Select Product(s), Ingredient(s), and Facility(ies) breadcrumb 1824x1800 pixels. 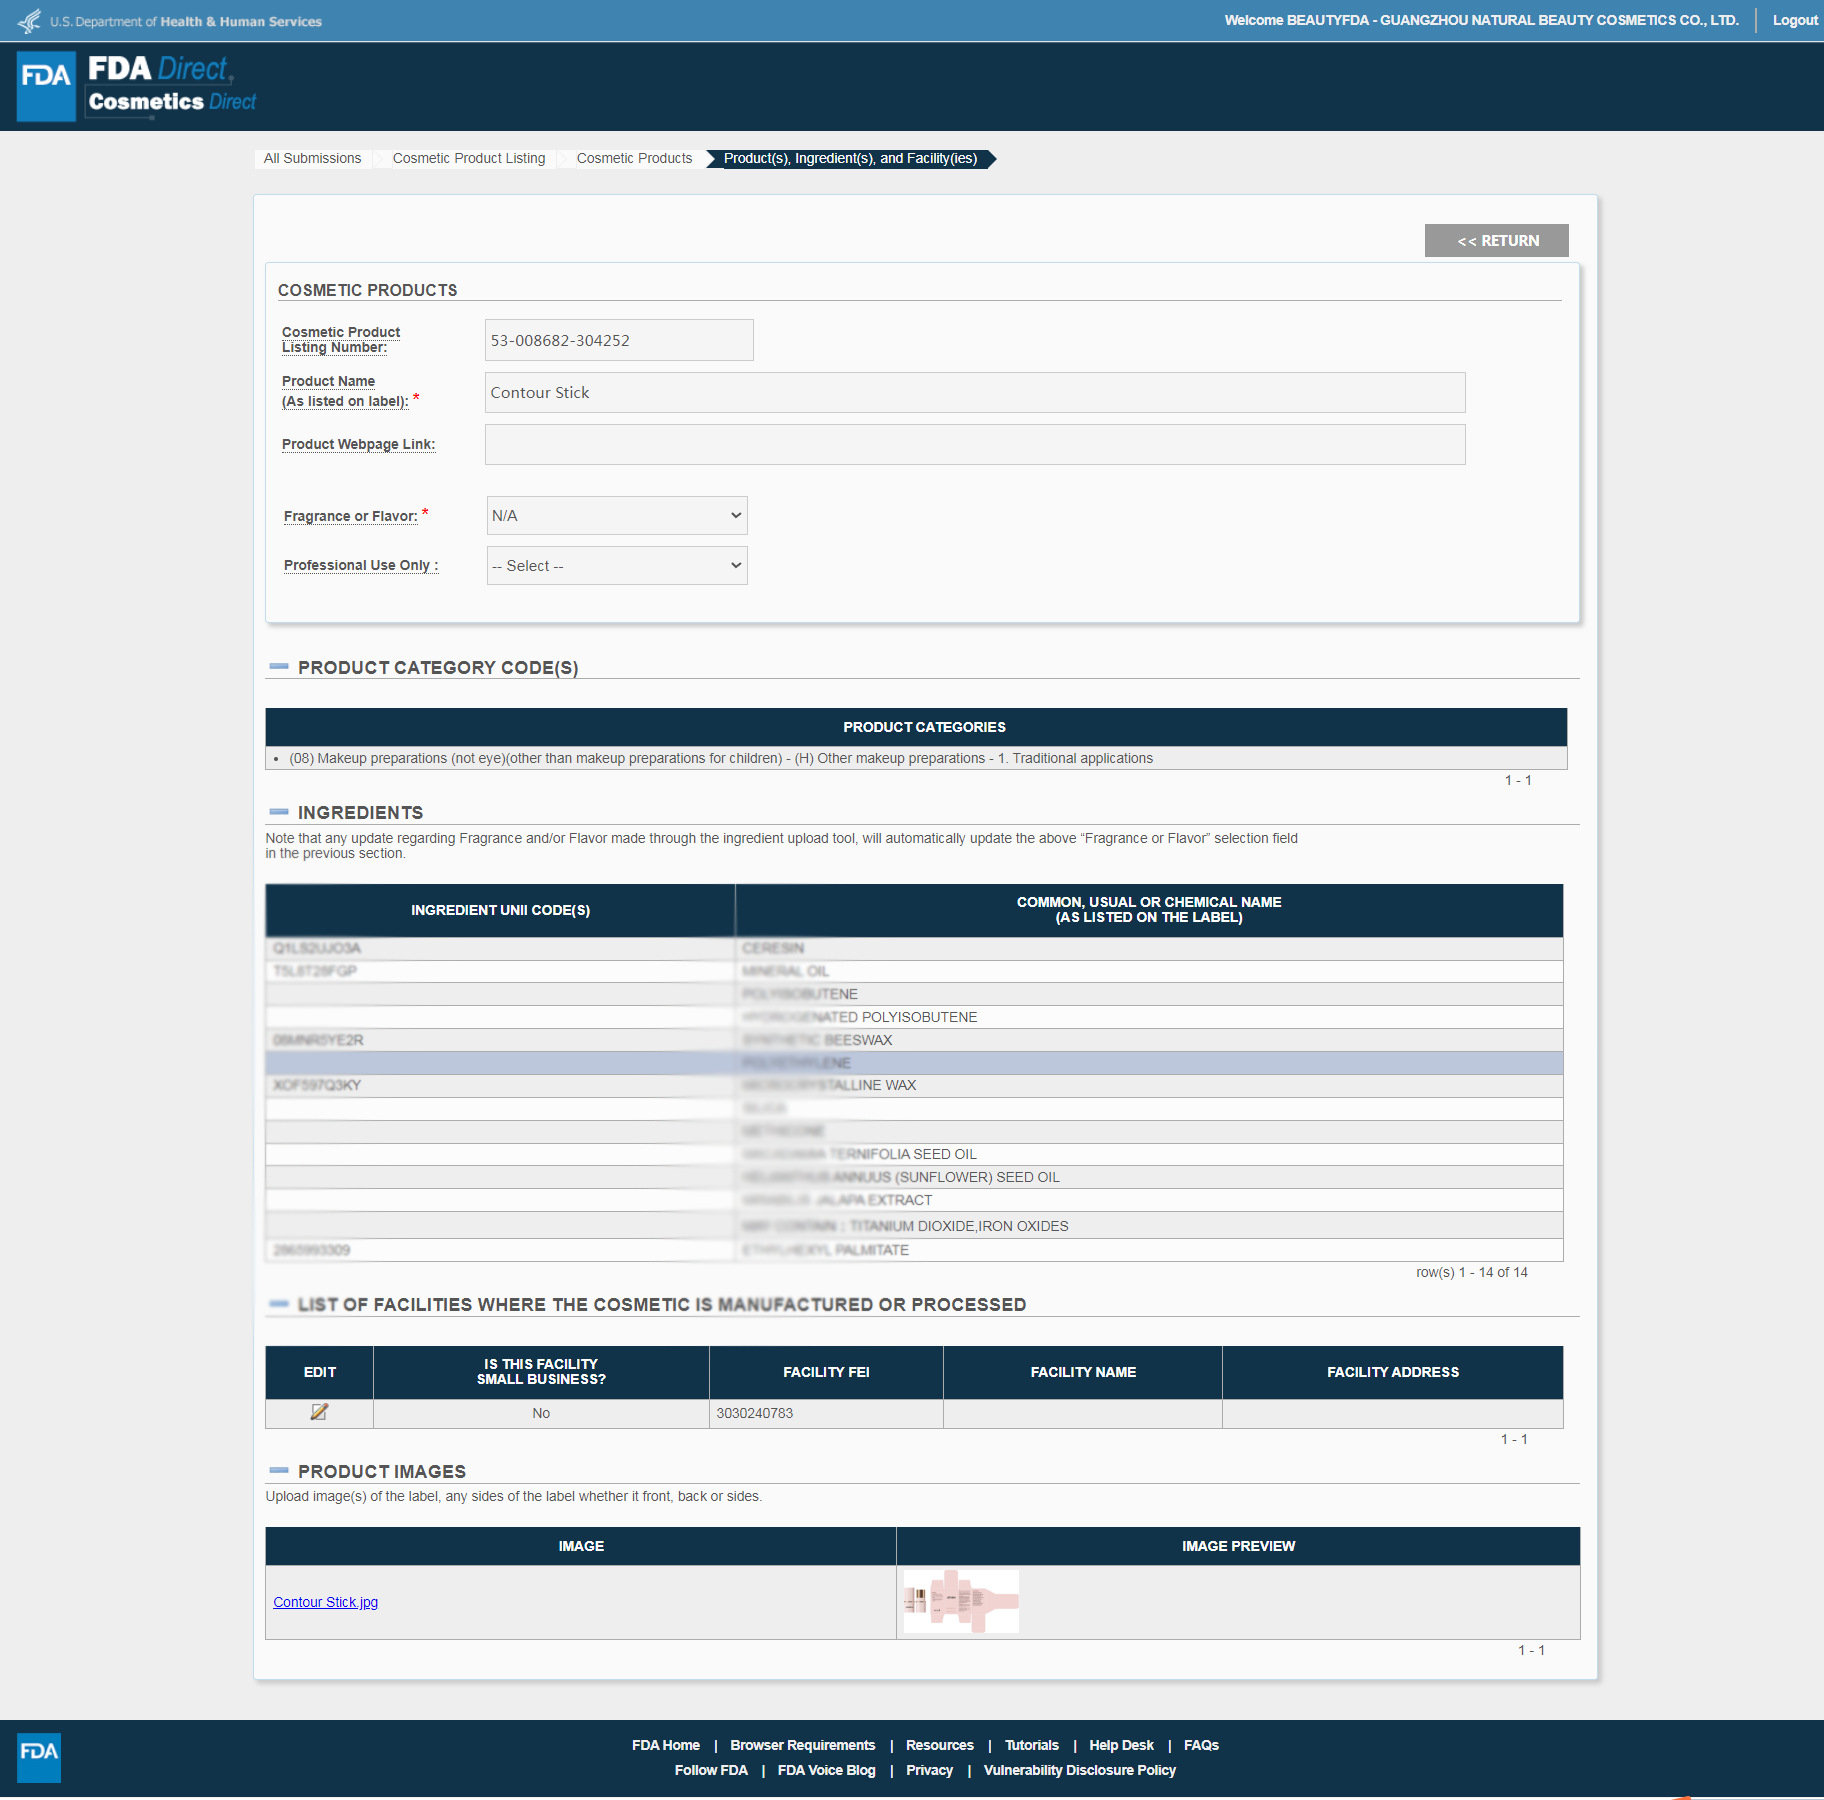[850, 158]
